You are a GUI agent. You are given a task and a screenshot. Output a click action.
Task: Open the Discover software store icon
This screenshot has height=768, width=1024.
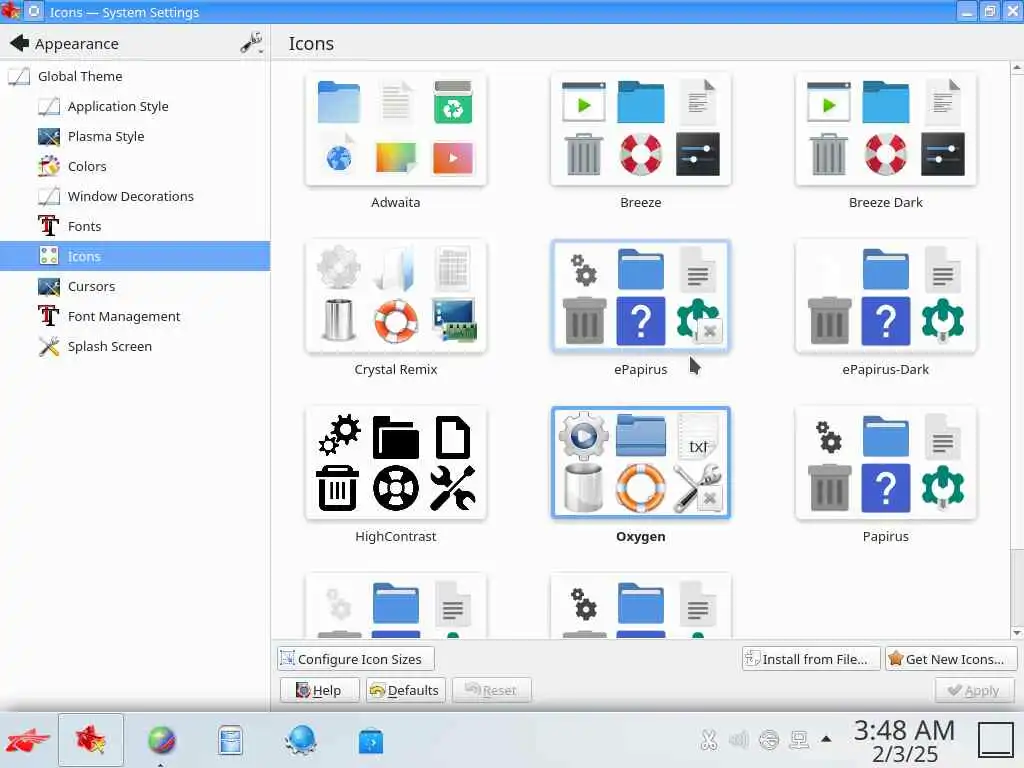tap(371, 741)
